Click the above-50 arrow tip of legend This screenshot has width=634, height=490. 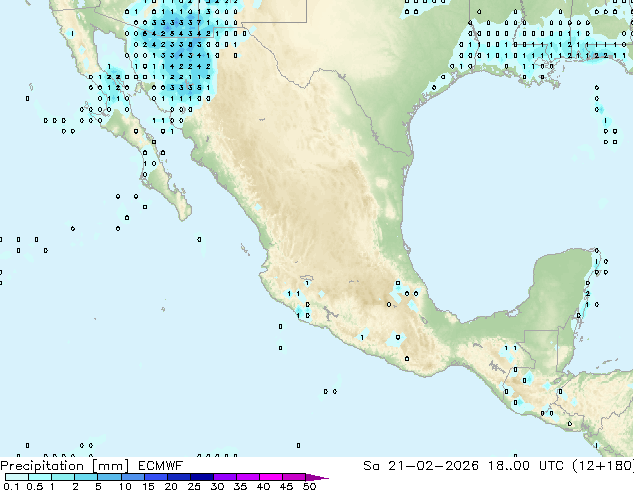click(317, 477)
